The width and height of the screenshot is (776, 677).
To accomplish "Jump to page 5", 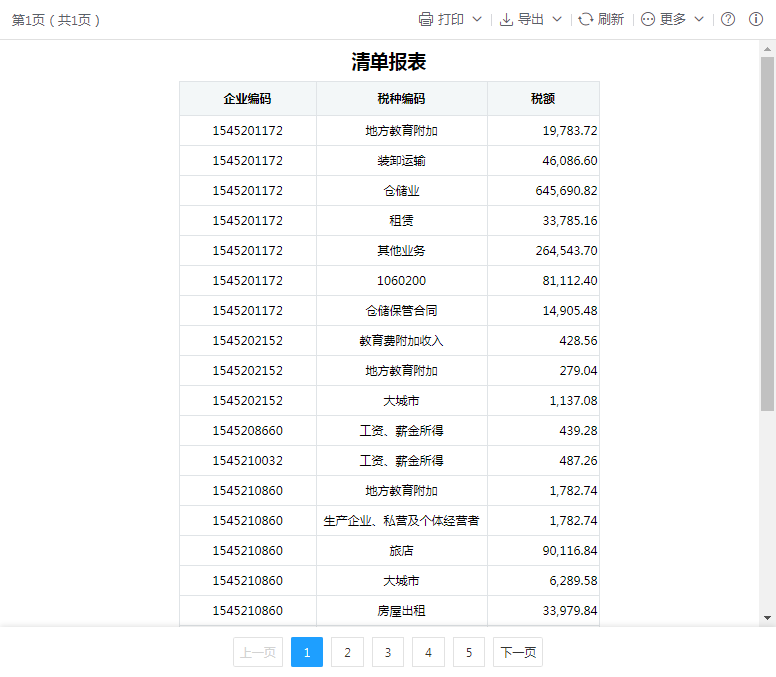I will [469, 653].
